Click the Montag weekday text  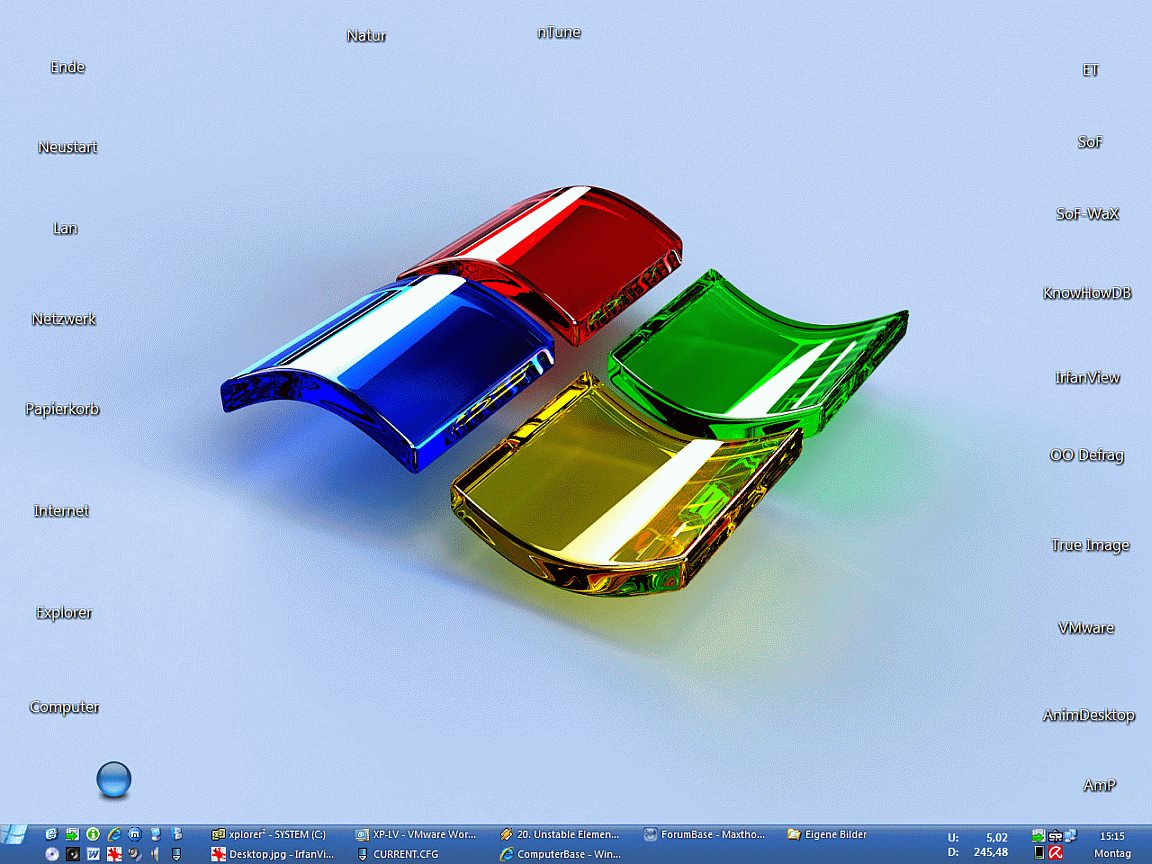tap(1112, 854)
